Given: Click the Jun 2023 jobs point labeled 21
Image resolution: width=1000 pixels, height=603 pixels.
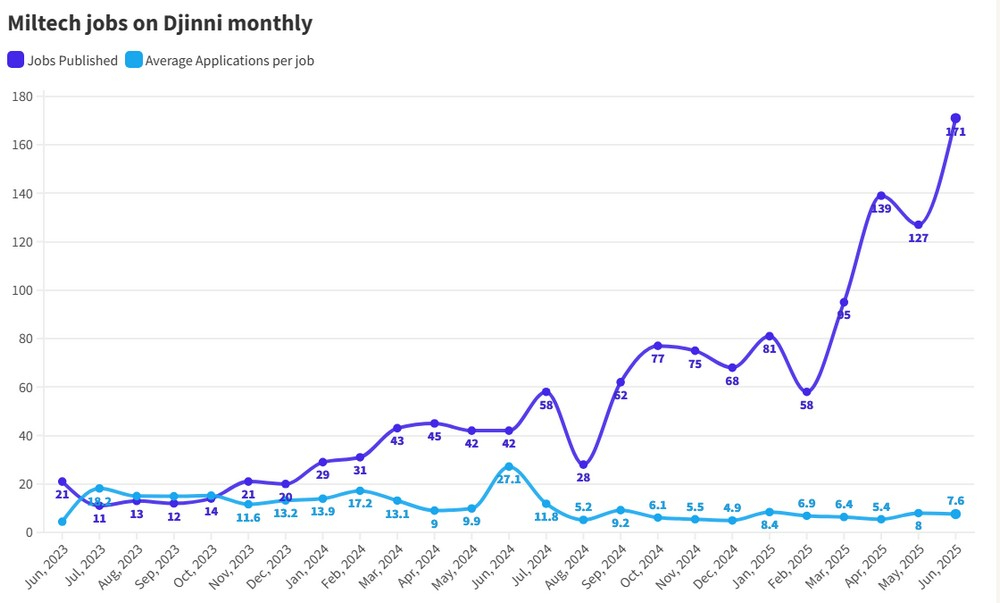Looking at the screenshot, I should coord(62,481).
